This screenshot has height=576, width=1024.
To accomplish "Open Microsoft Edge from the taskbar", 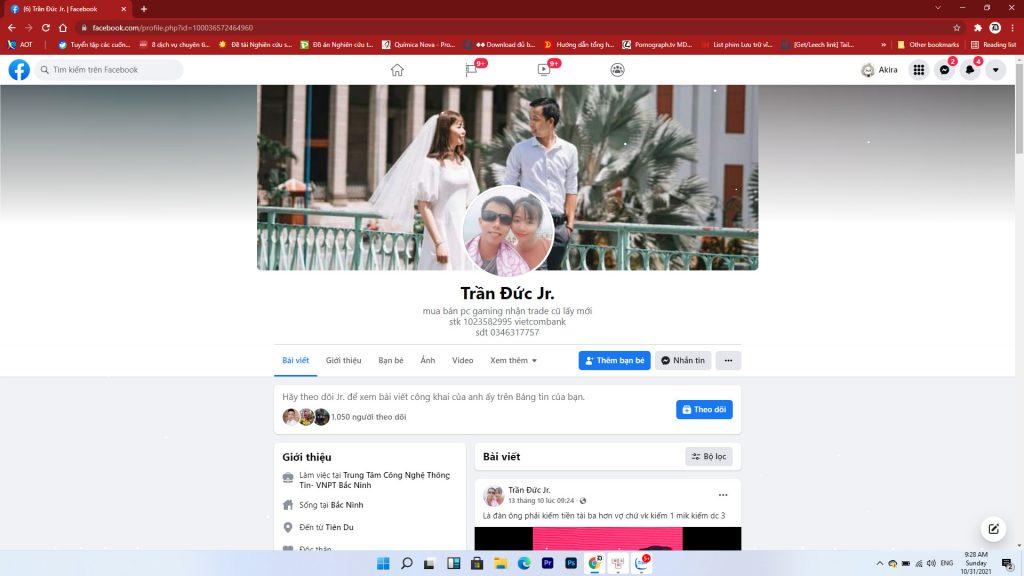I will 524,563.
